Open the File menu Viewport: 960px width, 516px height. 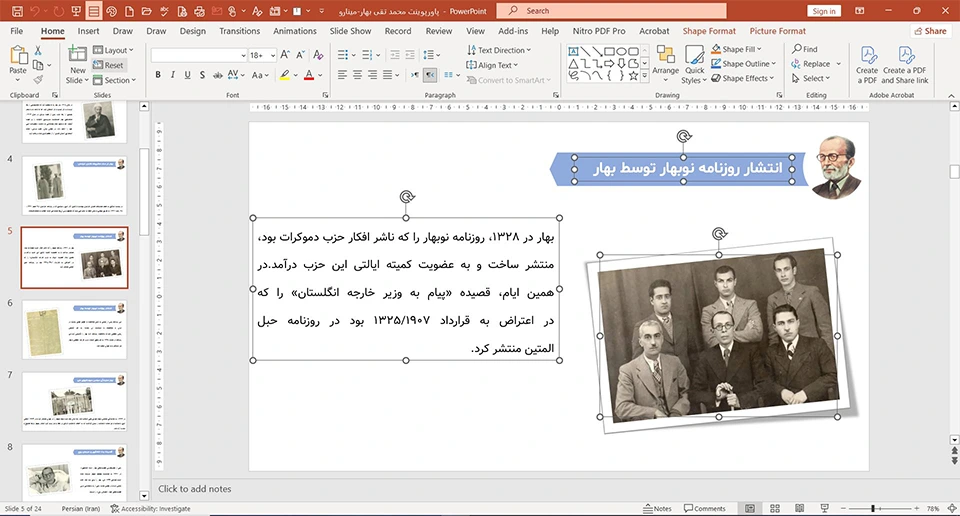click(17, 31)
